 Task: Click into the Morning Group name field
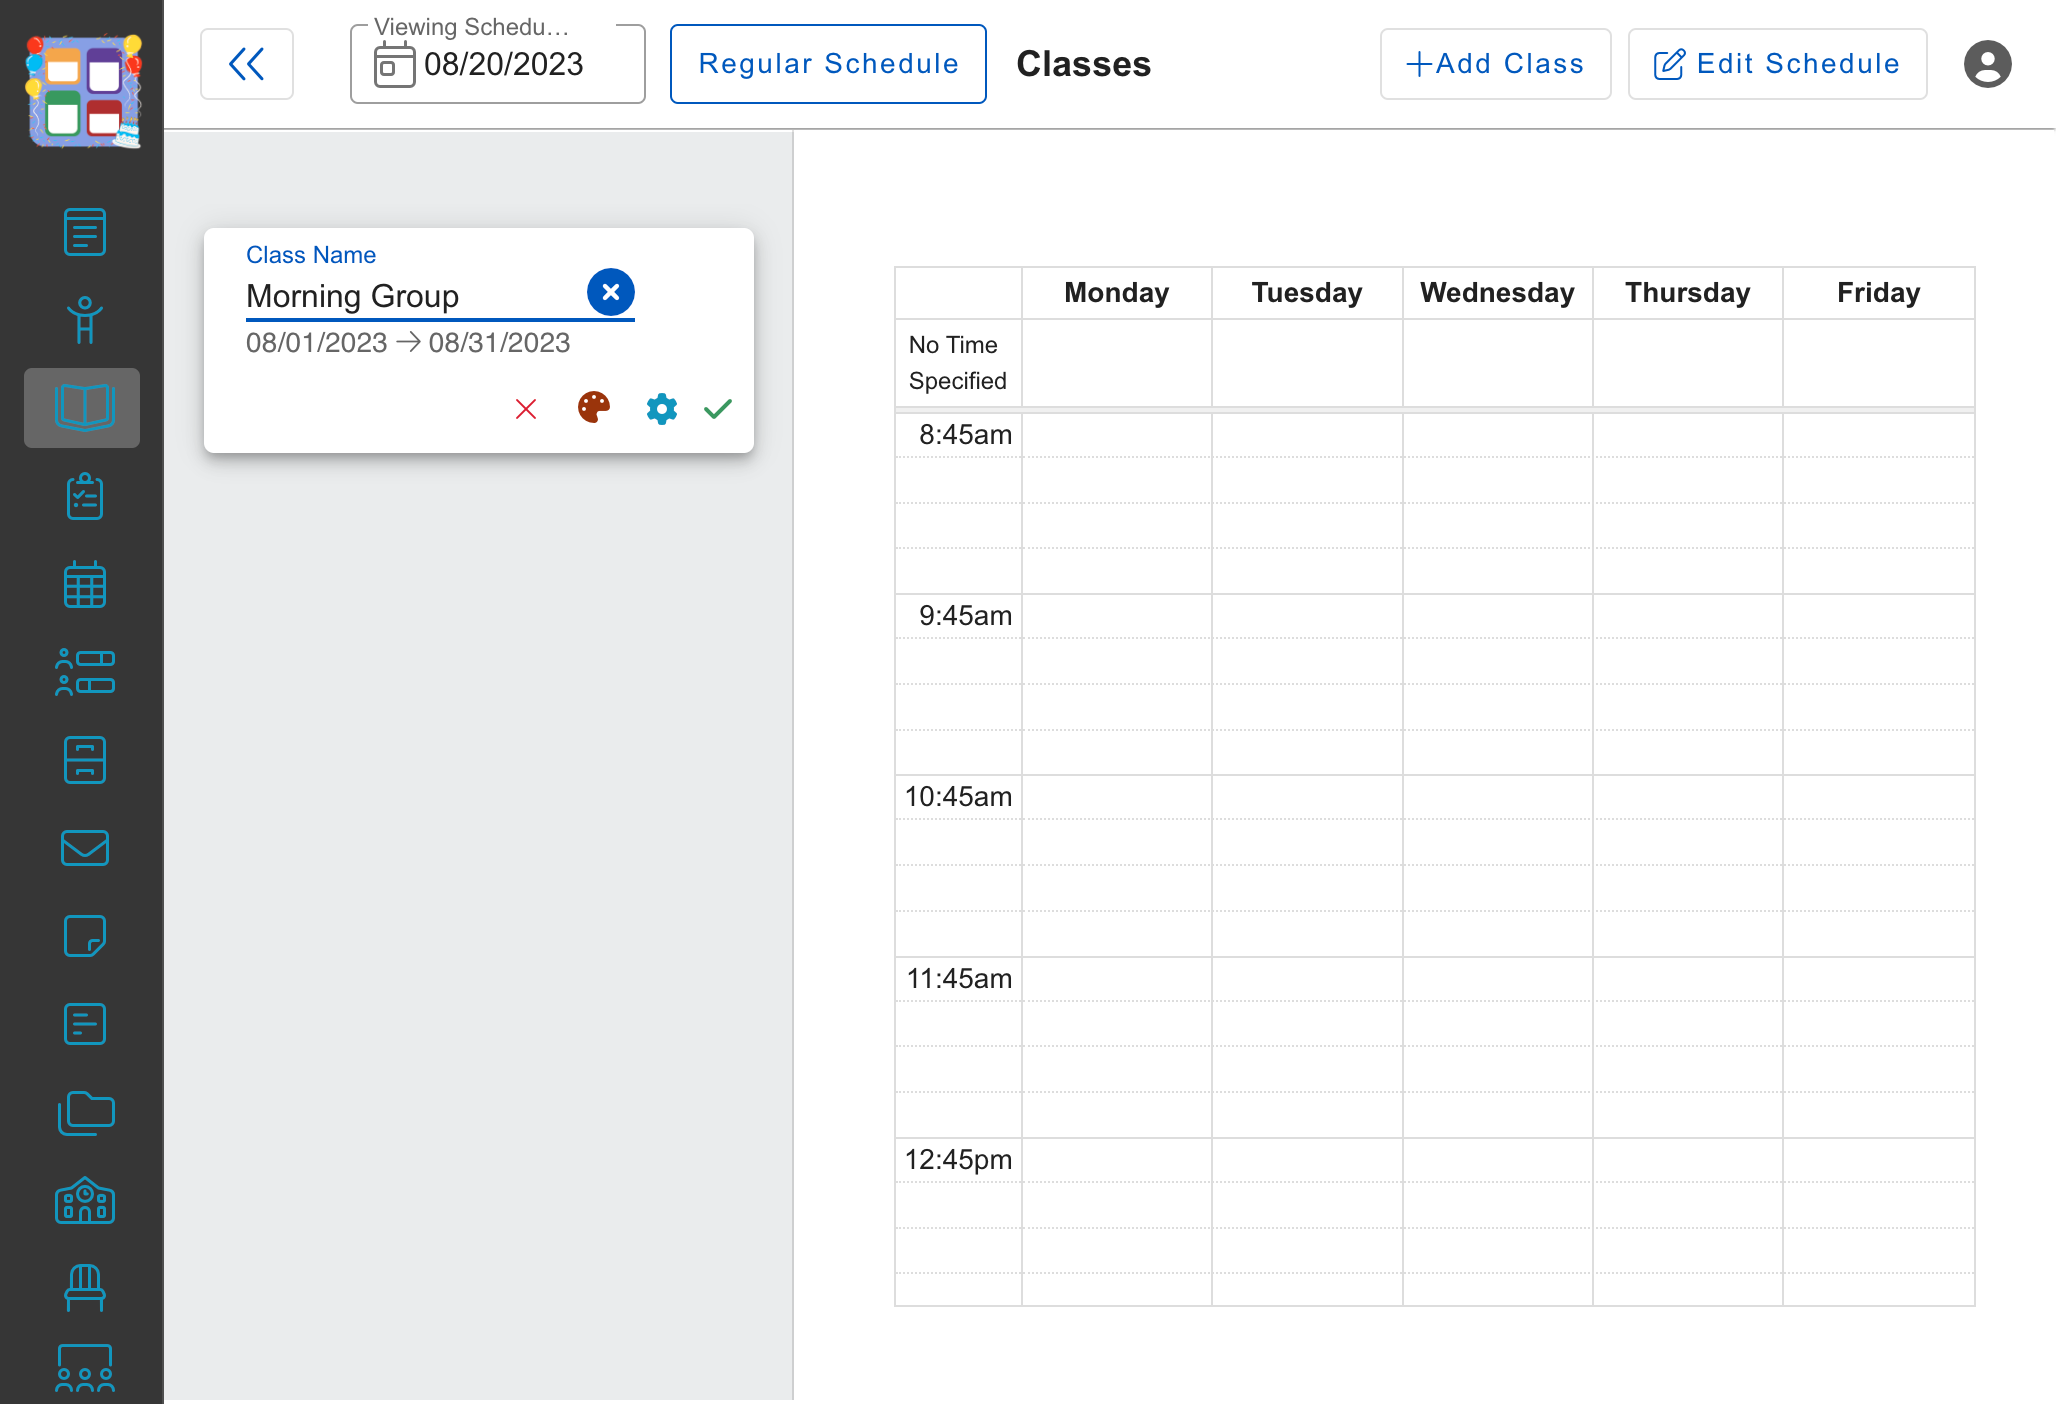tap(414, 296)
